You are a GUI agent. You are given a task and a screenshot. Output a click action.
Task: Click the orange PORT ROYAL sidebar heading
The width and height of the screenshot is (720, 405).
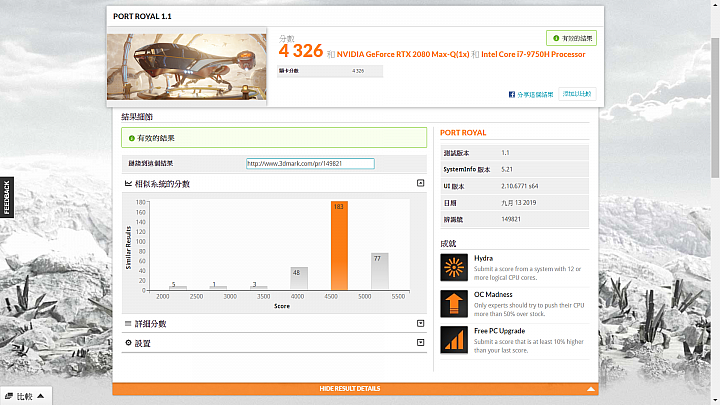(463, 133)
